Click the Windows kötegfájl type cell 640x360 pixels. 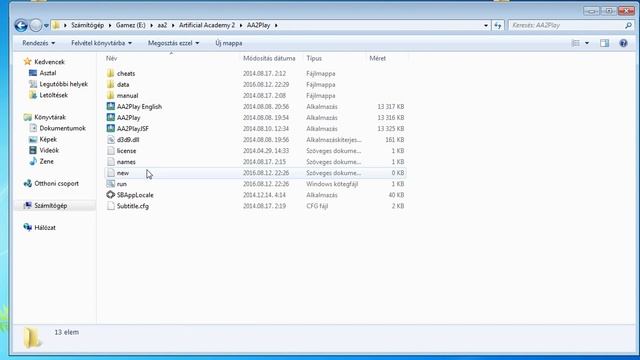pyautogui.click(x=332, y=184)
